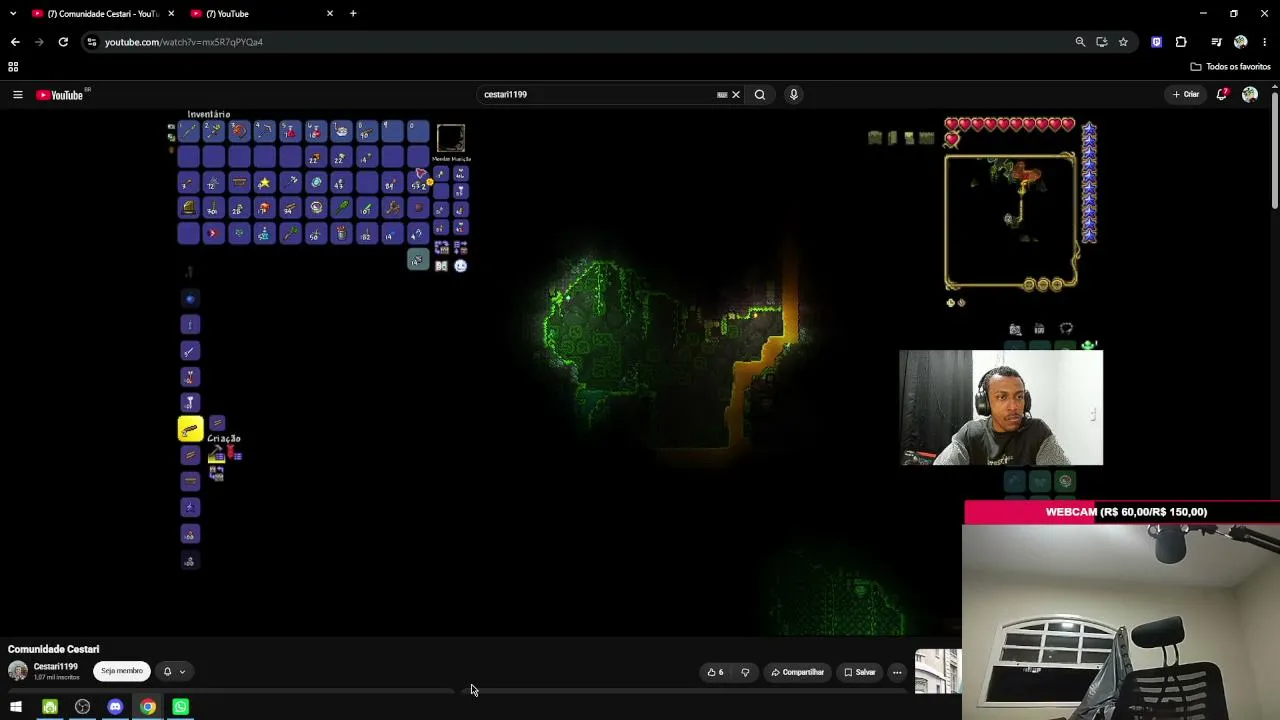Screen dimensions: 1280x720
Task: Bookmark this page with the star icon
Action: [x=1123, y=42]
